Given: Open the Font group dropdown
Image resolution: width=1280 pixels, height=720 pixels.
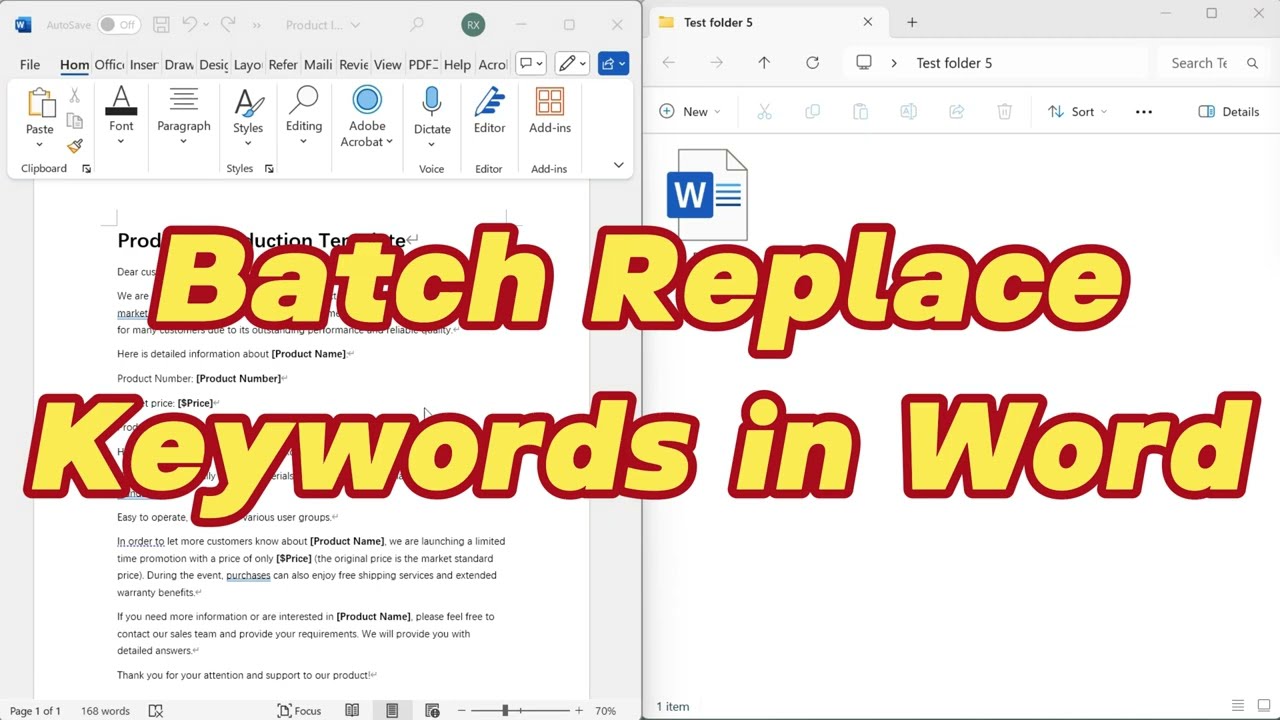Looking at the screenshot, I should (x=121, y=116).
